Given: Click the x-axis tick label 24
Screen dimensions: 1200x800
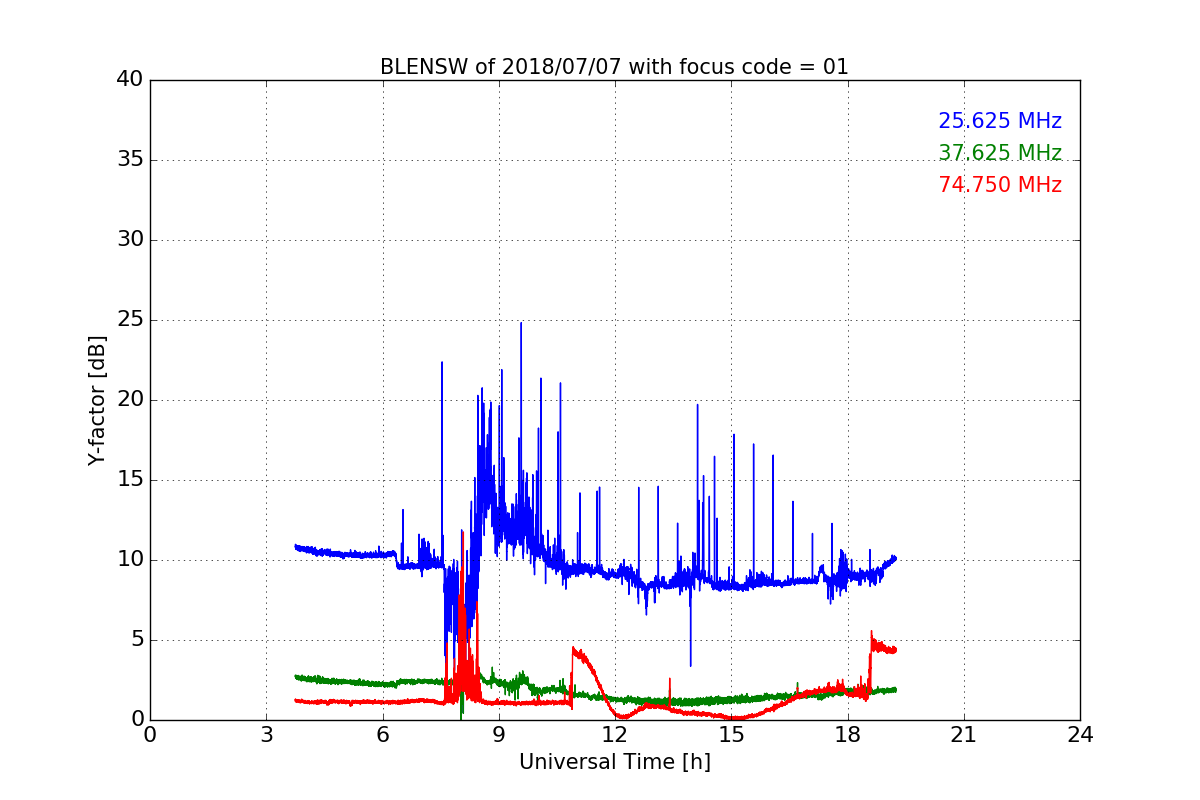Looking at the screenshot, I should (x=1080, y=734).
